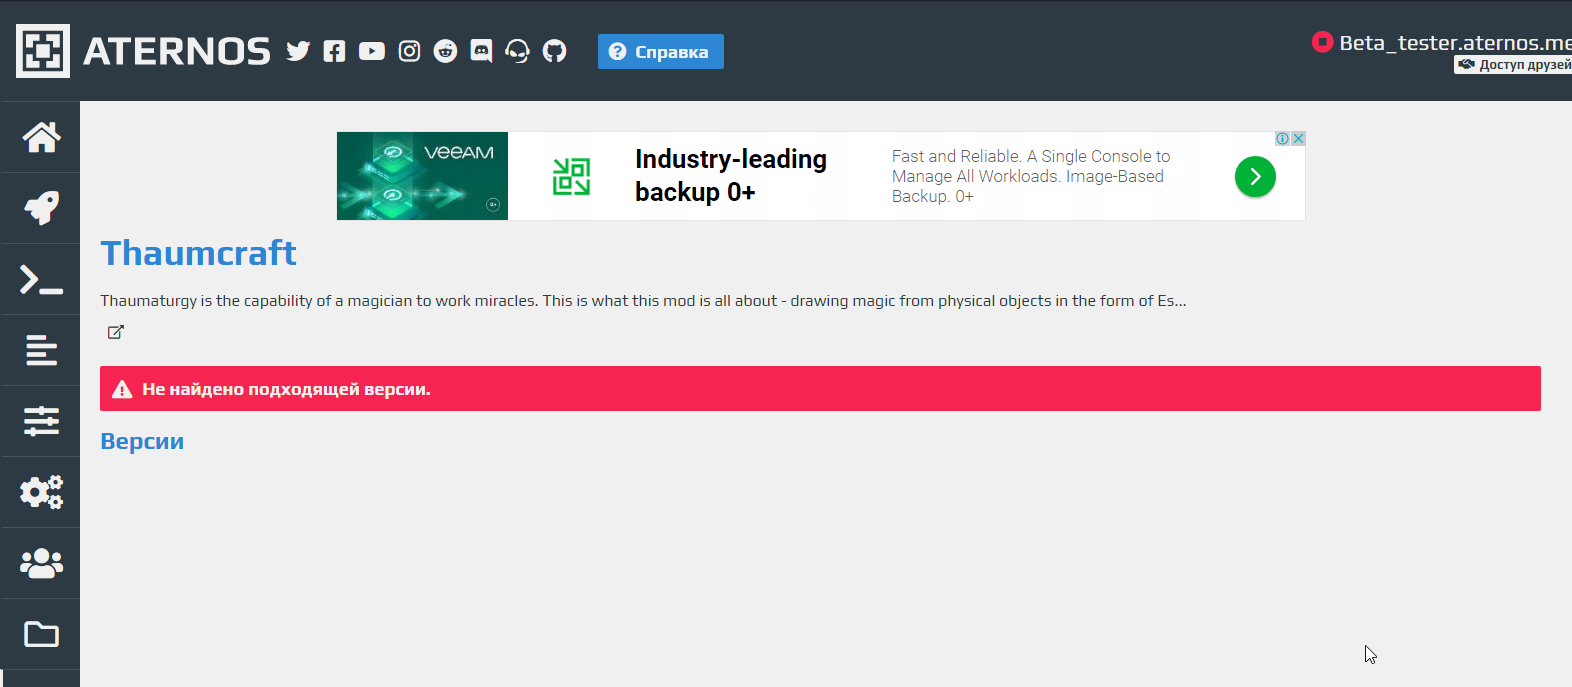Open server Beta_tester.aternos.me
The width and height of the screenshot is (1572, 687).
pyautogui.click(x=1455, y=43)
